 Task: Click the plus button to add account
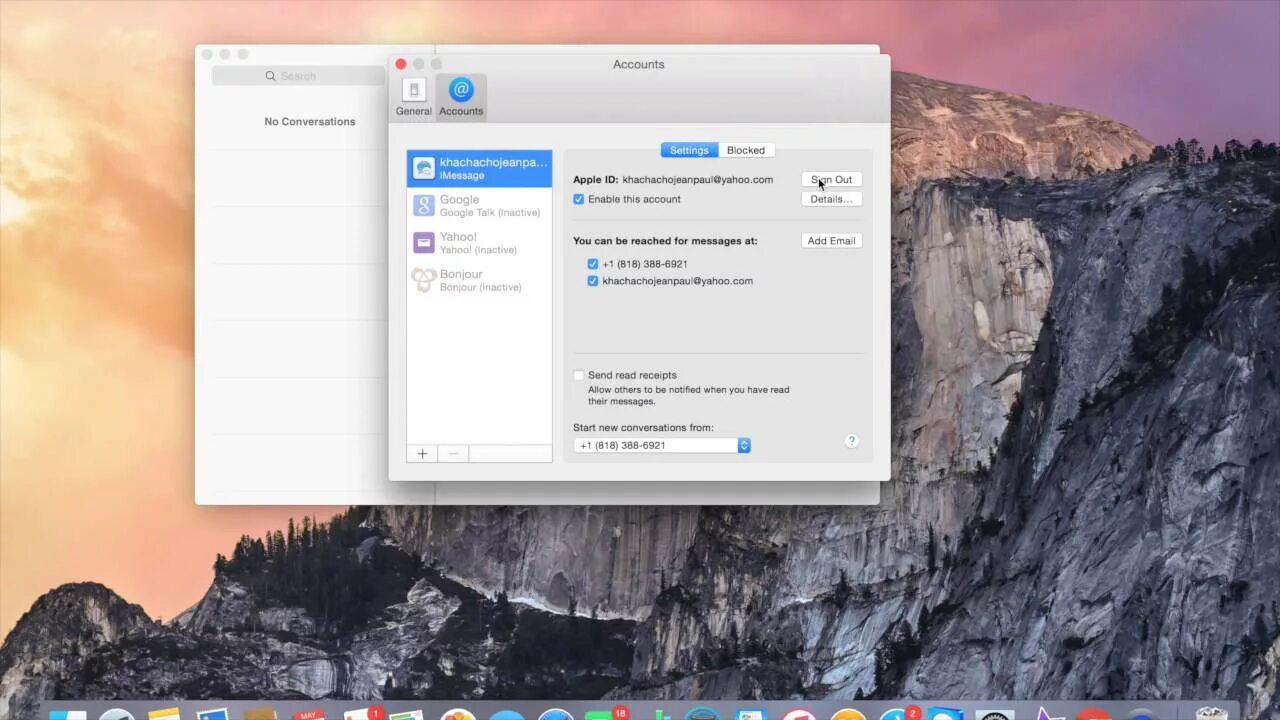coord(422,453)
